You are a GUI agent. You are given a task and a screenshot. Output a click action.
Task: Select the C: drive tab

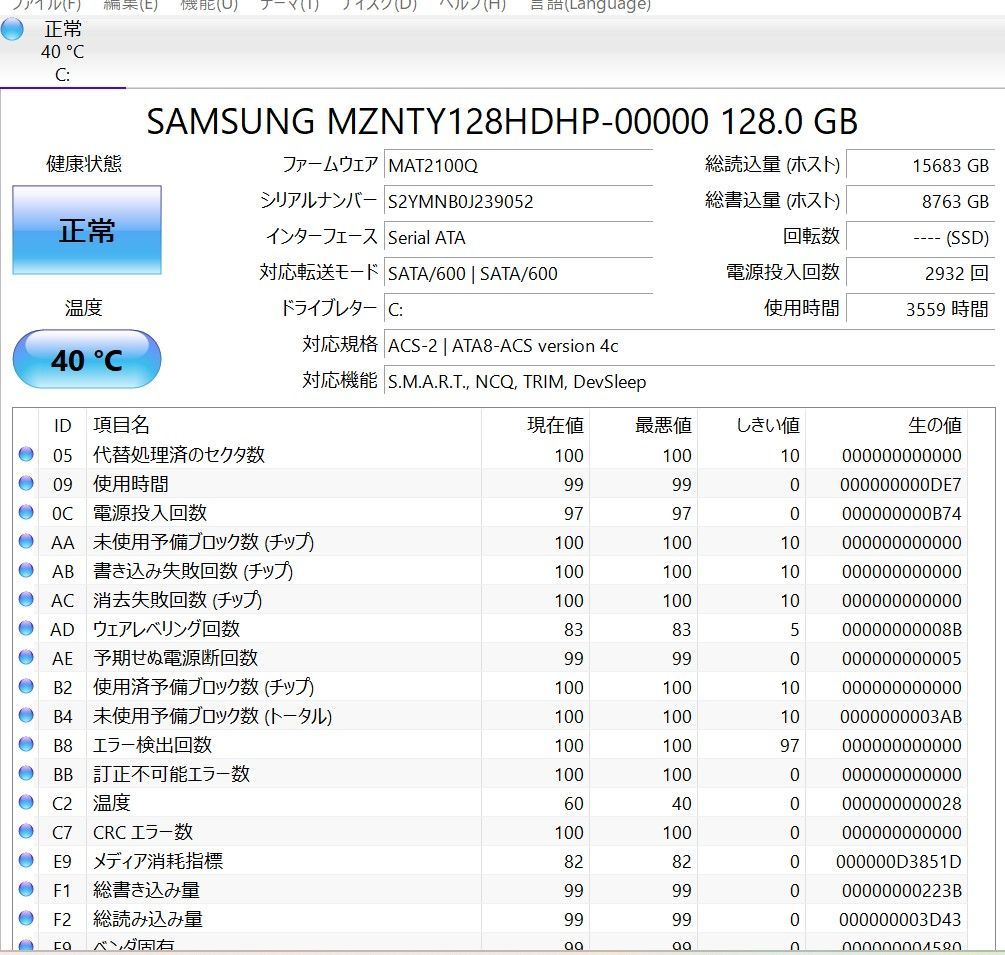coord(62,52)
